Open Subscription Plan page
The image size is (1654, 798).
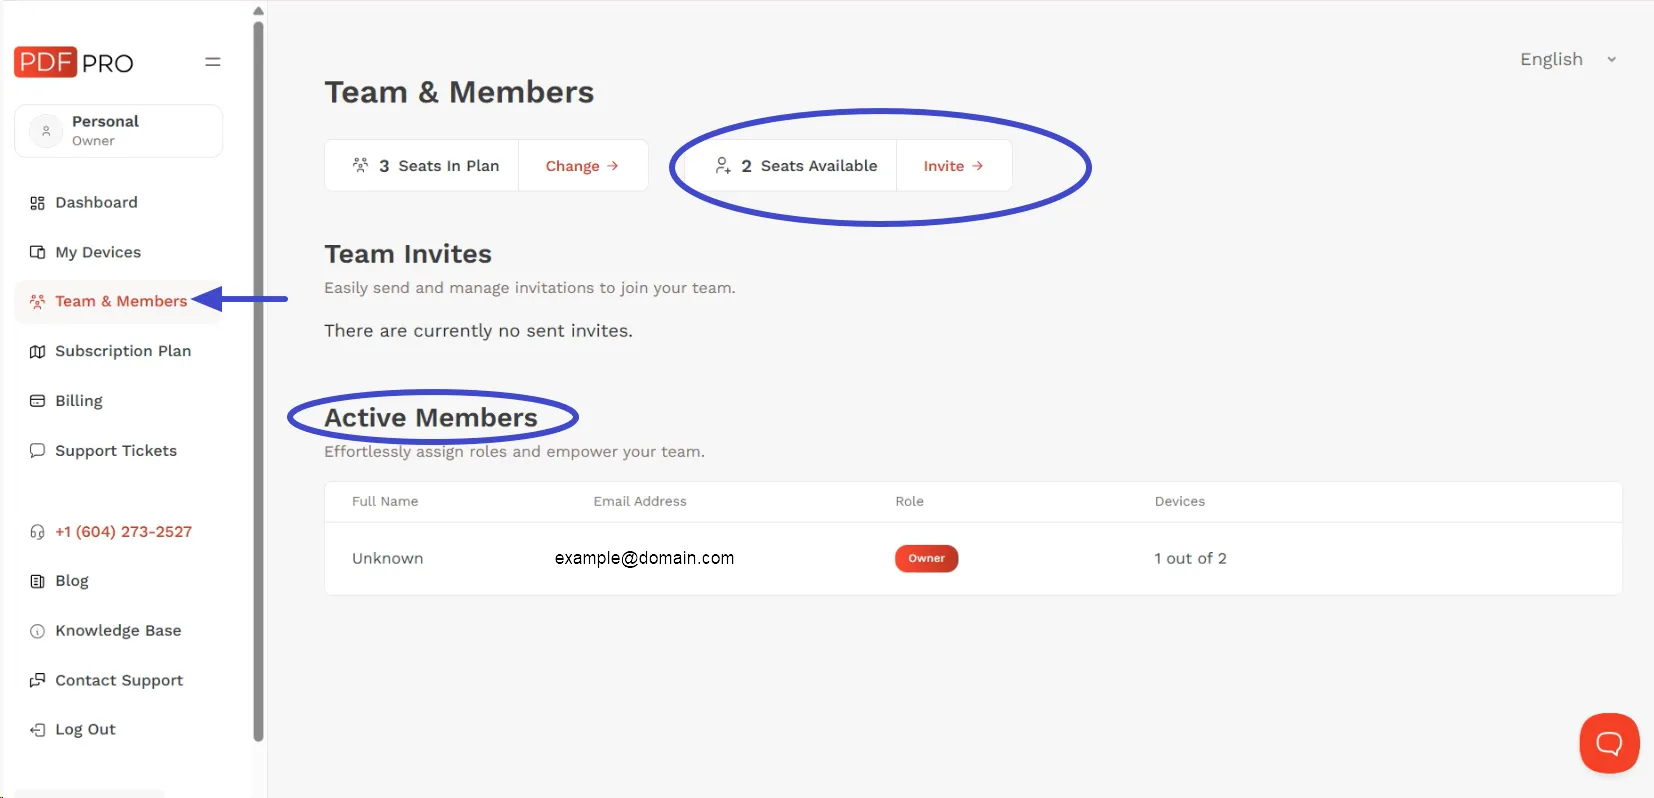click(x=123, y=351)
